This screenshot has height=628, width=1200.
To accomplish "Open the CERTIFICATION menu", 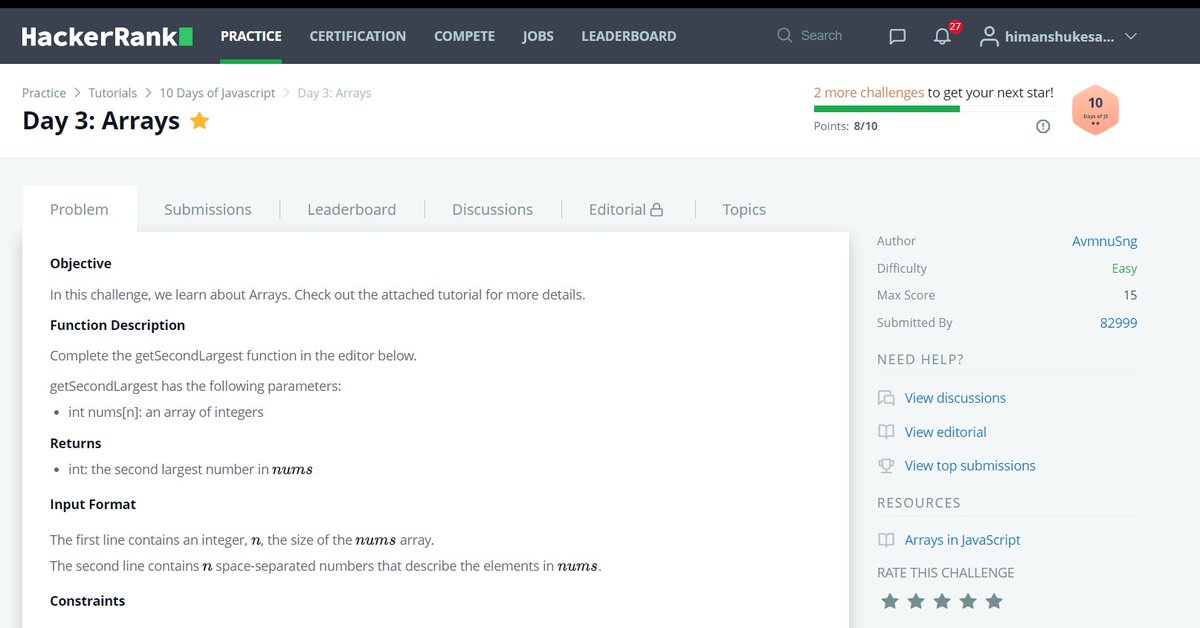I will tap(358, 36).
